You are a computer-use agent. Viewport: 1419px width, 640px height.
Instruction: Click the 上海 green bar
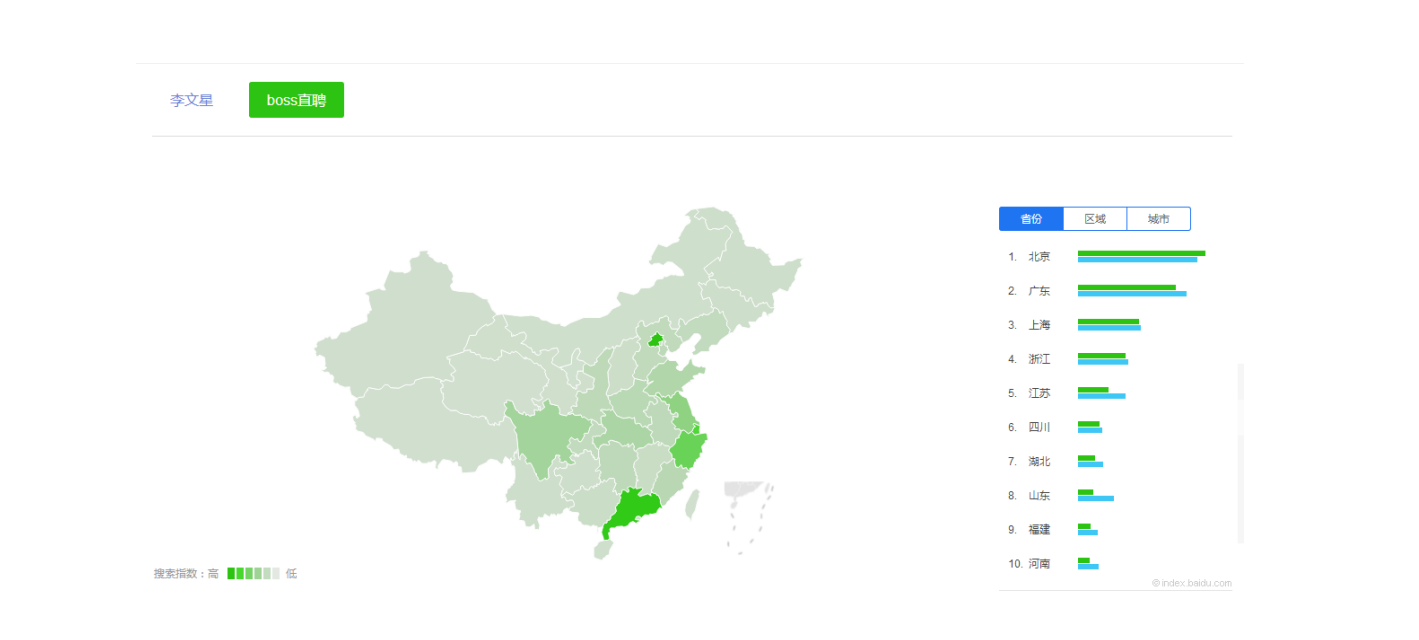tap(1108, 322)
